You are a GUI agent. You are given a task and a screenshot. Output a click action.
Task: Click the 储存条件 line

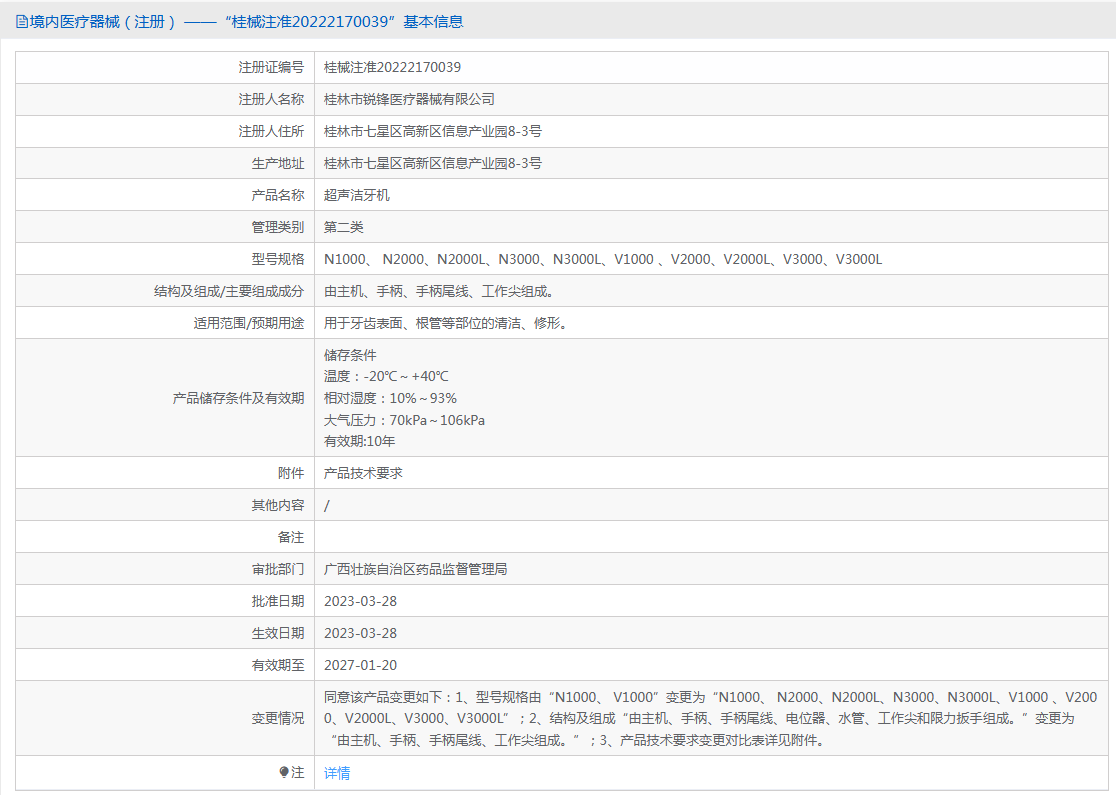click(350, 355)
